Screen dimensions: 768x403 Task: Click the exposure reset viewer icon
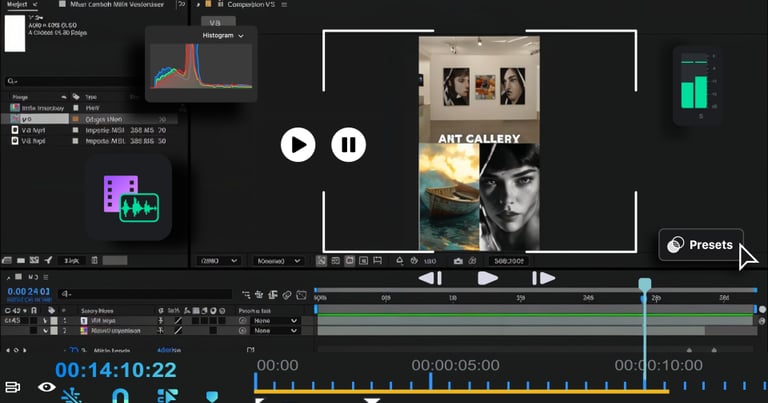(400, 261)
